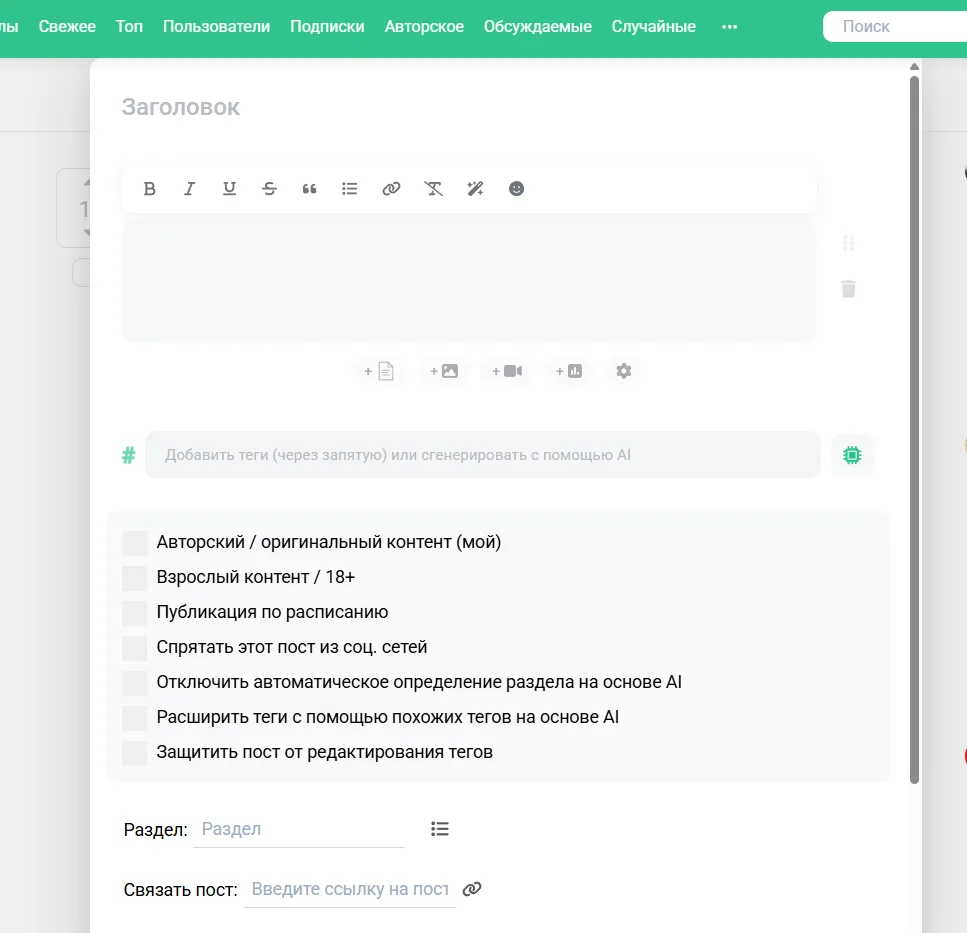Focus the Поиск search field
967x933 pixels.
coord(895,27)
